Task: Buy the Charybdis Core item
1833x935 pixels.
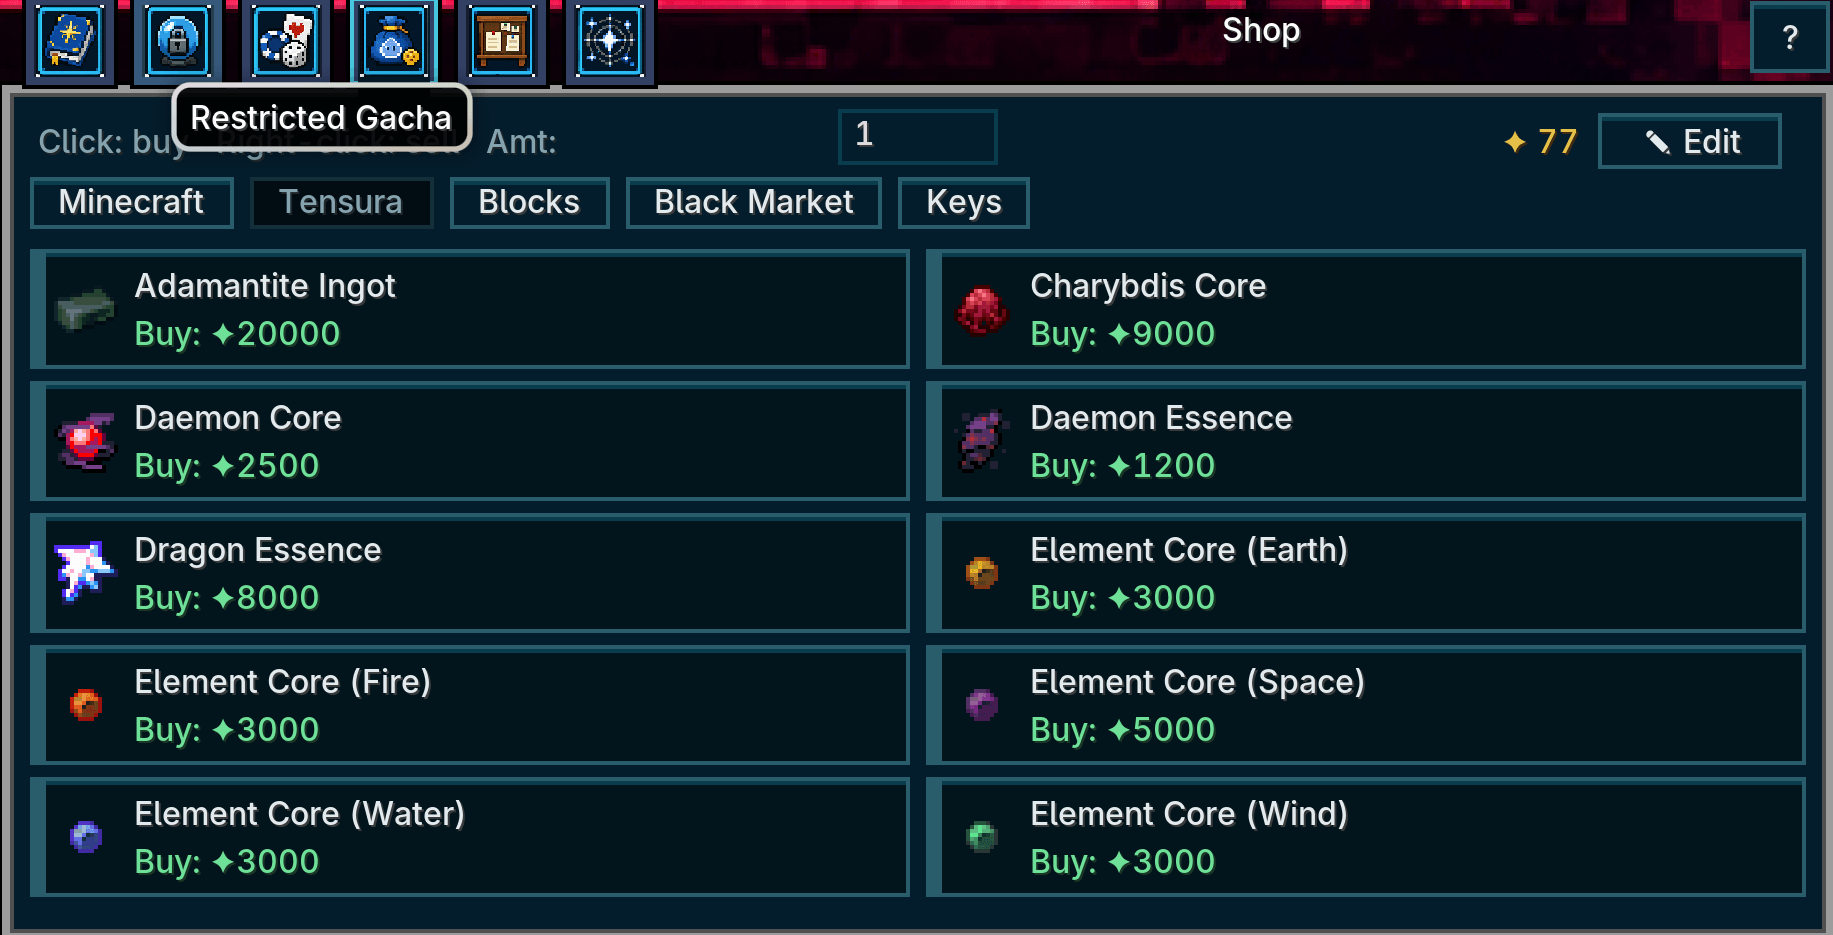Action: point(1365,309)
